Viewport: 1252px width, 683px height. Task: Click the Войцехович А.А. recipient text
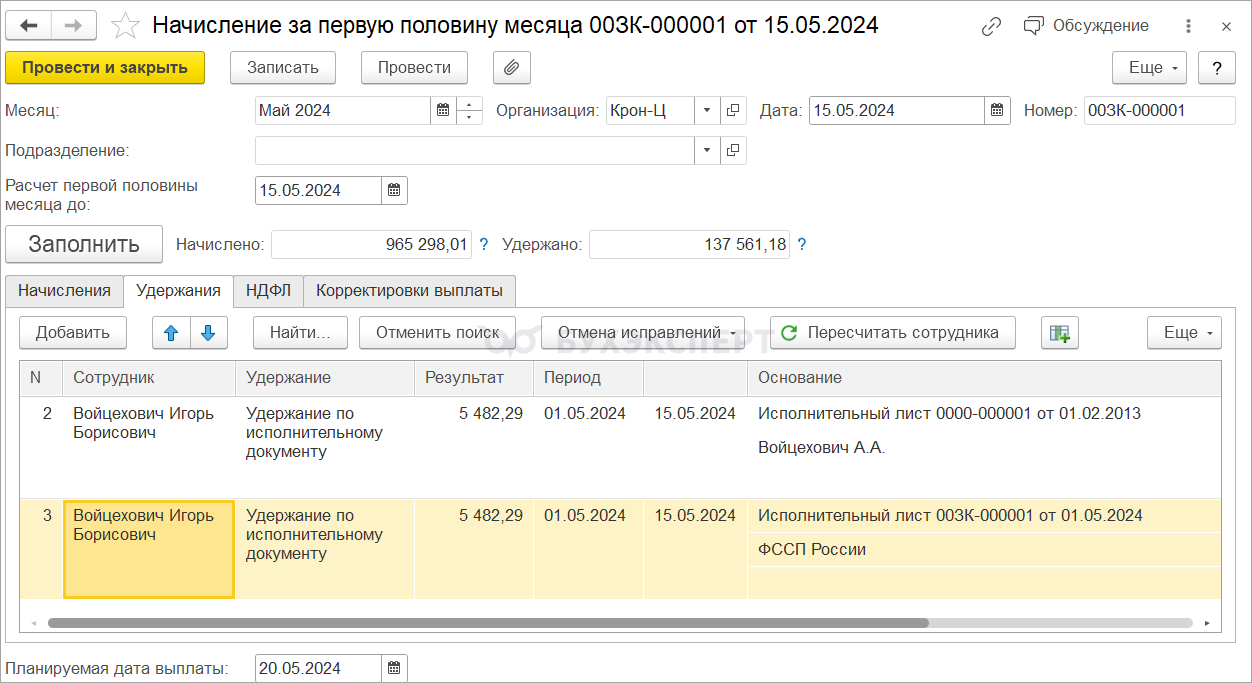822,447
